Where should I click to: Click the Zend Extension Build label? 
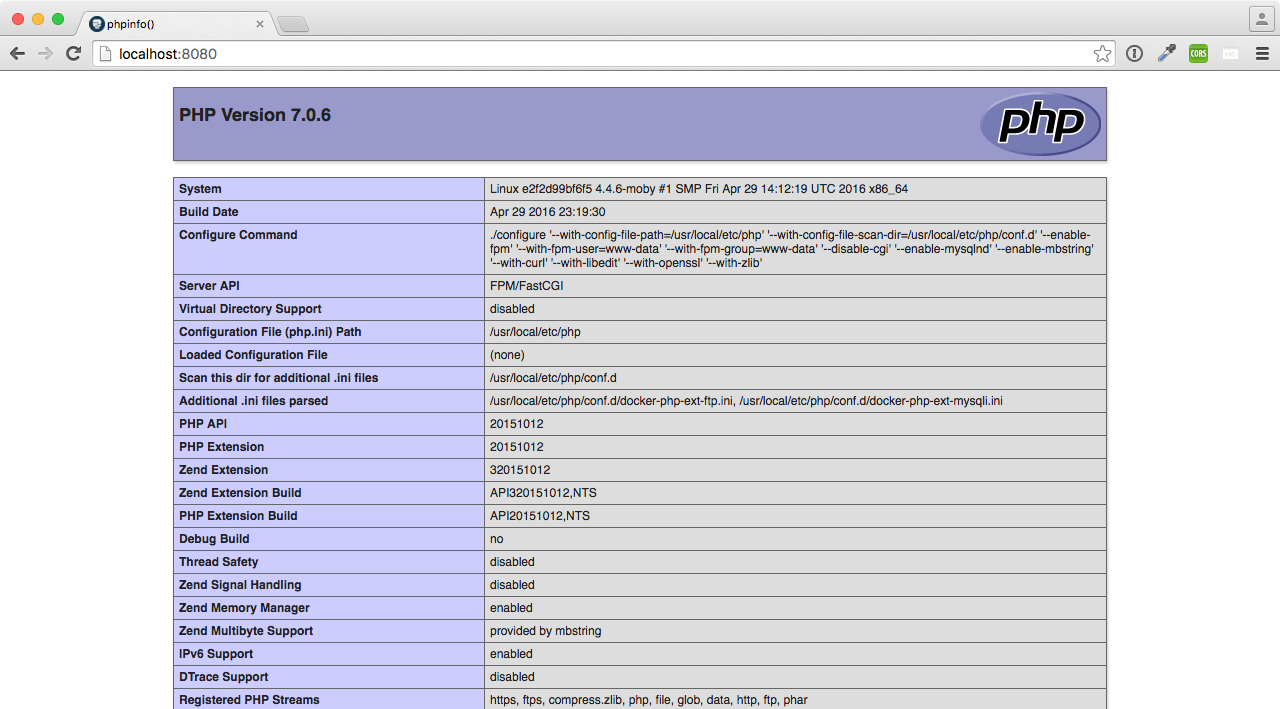tap(240, 493)
